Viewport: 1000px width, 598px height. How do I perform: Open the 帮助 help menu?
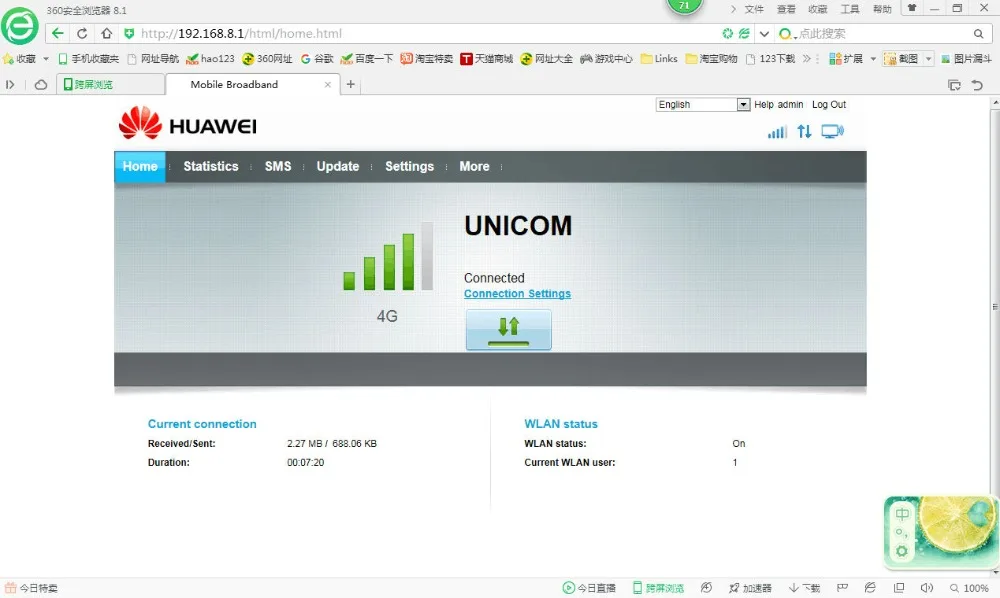[882, 9]
